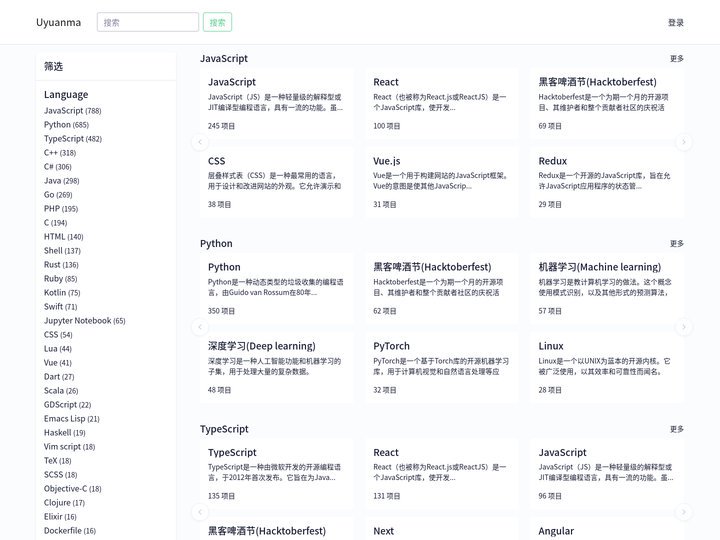
Task: Filter by Python (685) language
Action: [x=66, y=124]
